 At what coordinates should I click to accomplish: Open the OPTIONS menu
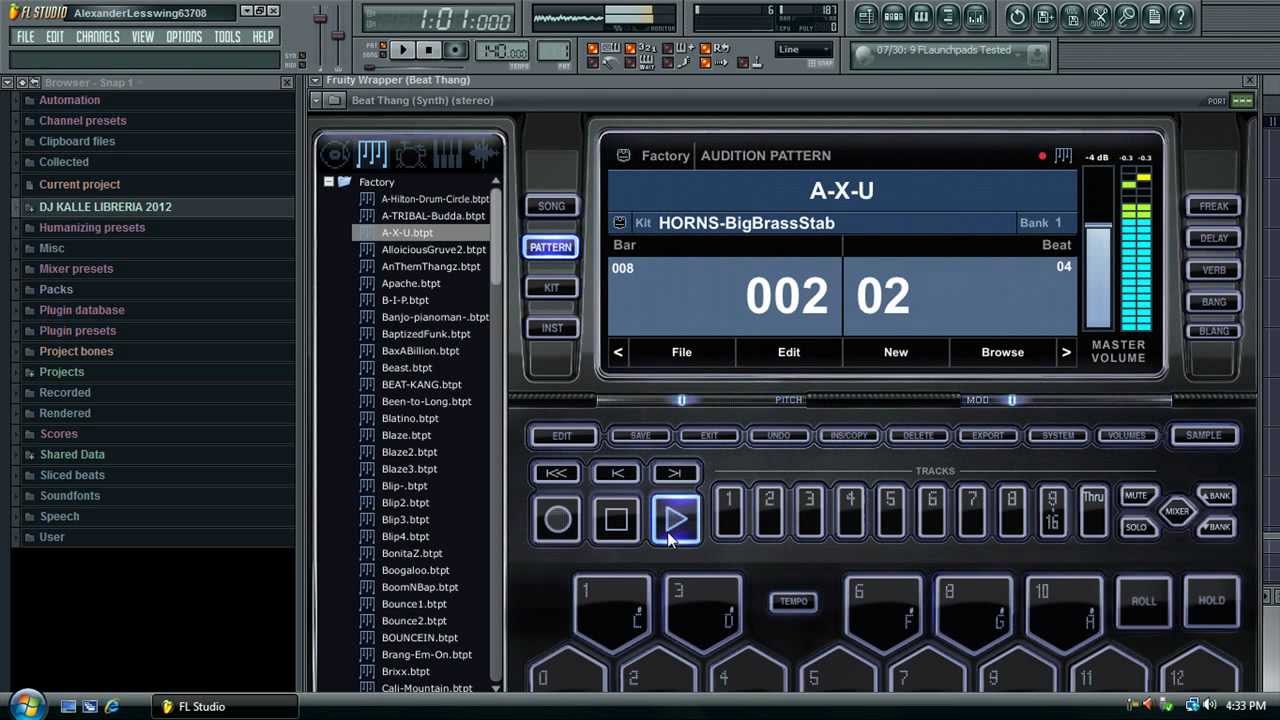(x=184, y=37)
